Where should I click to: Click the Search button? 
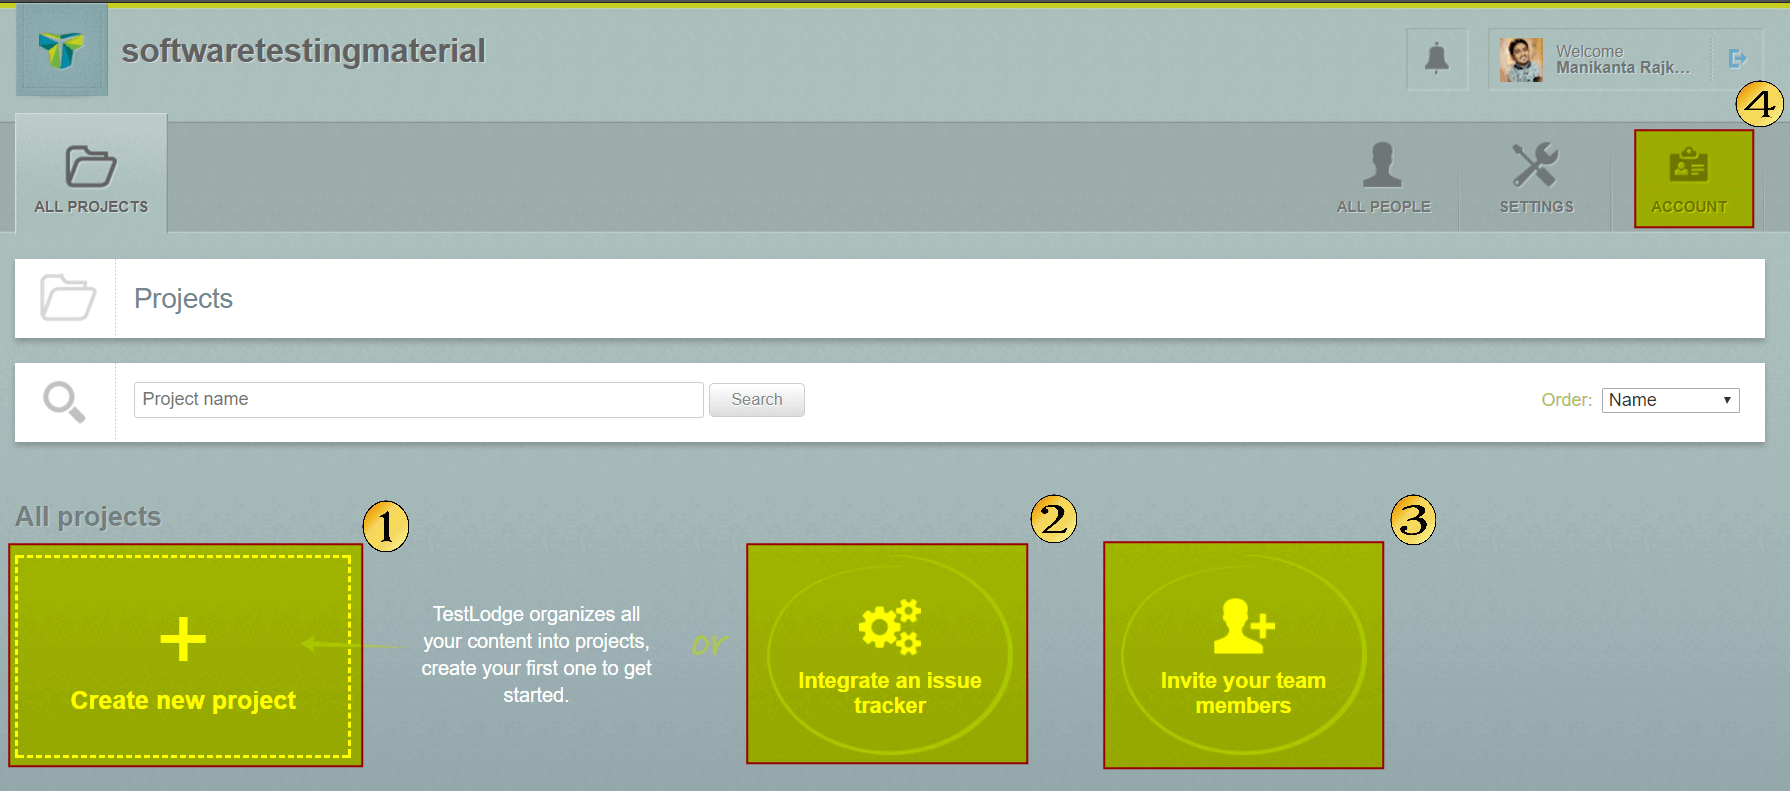tap(756, 400)
